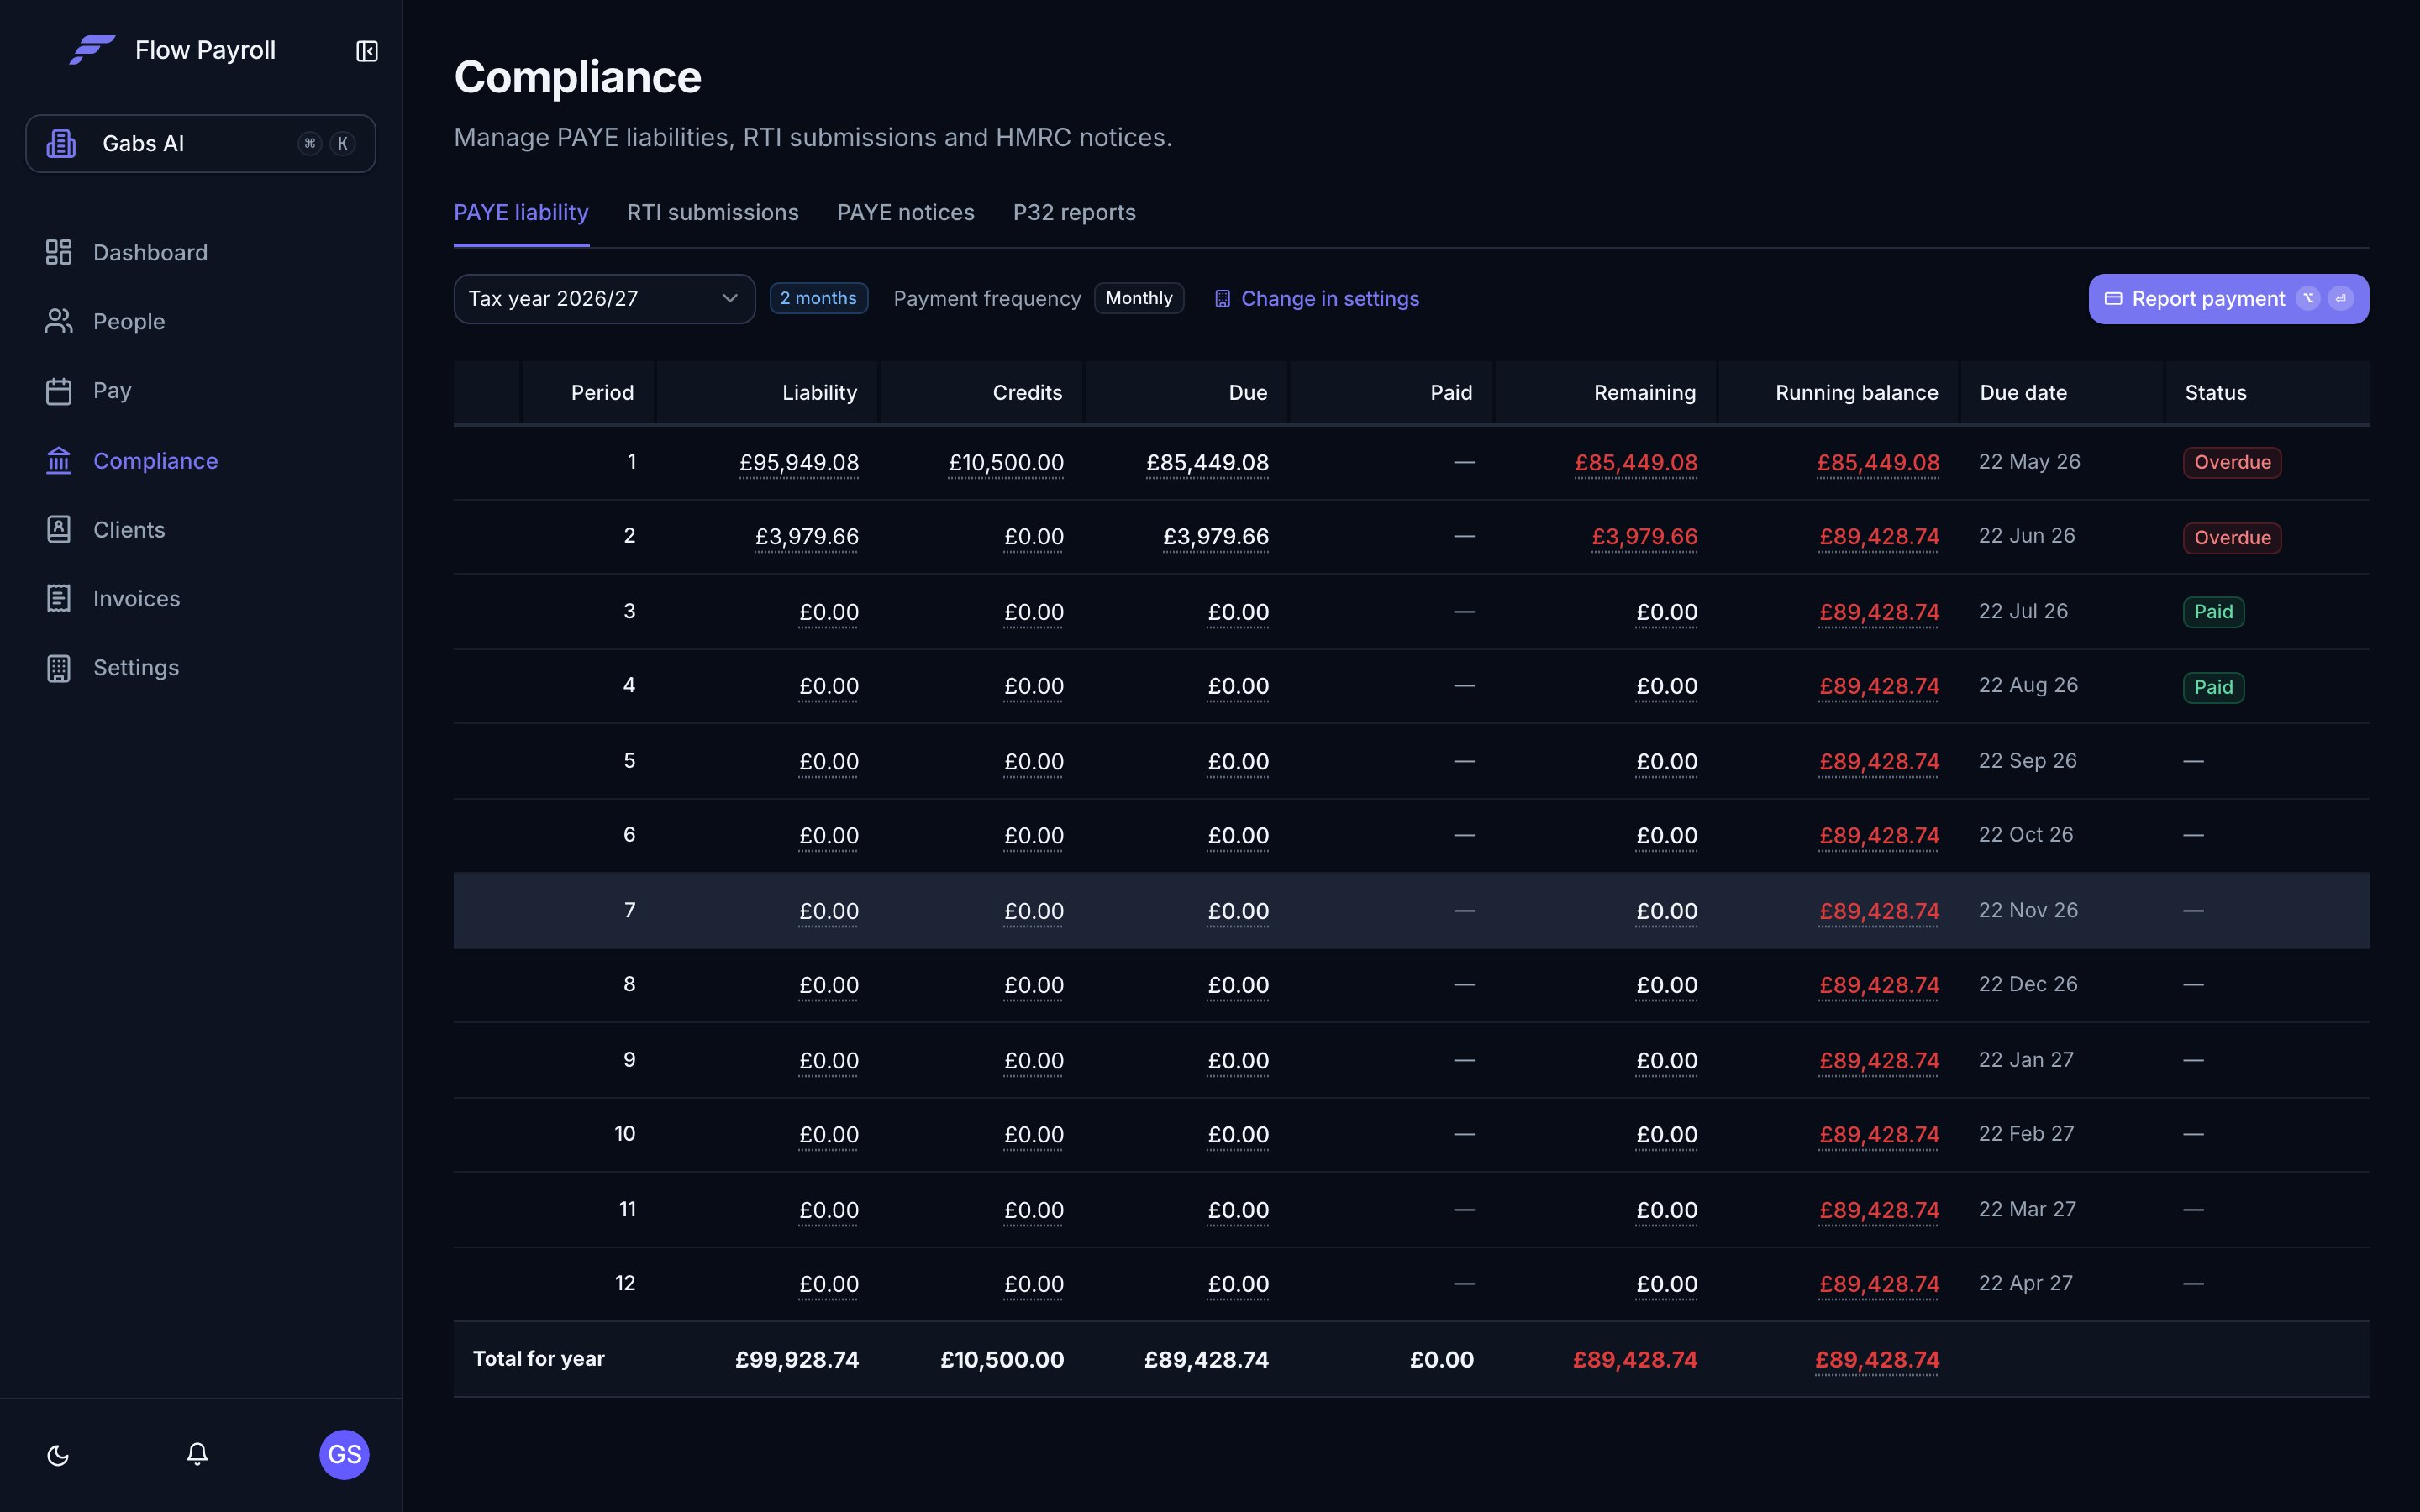
Task: Click the Total for year liability £99,928.74
Action: pyautogui.click(x=796, y=1360)
